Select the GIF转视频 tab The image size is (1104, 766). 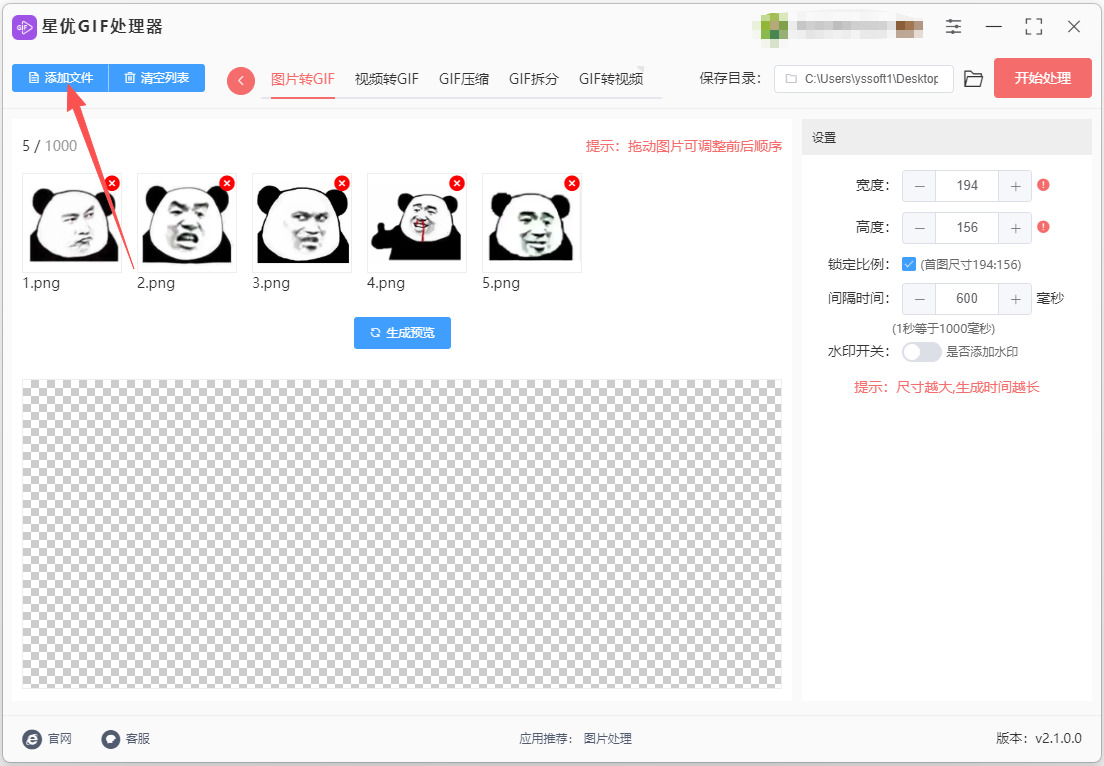click(x=610, y=79)
